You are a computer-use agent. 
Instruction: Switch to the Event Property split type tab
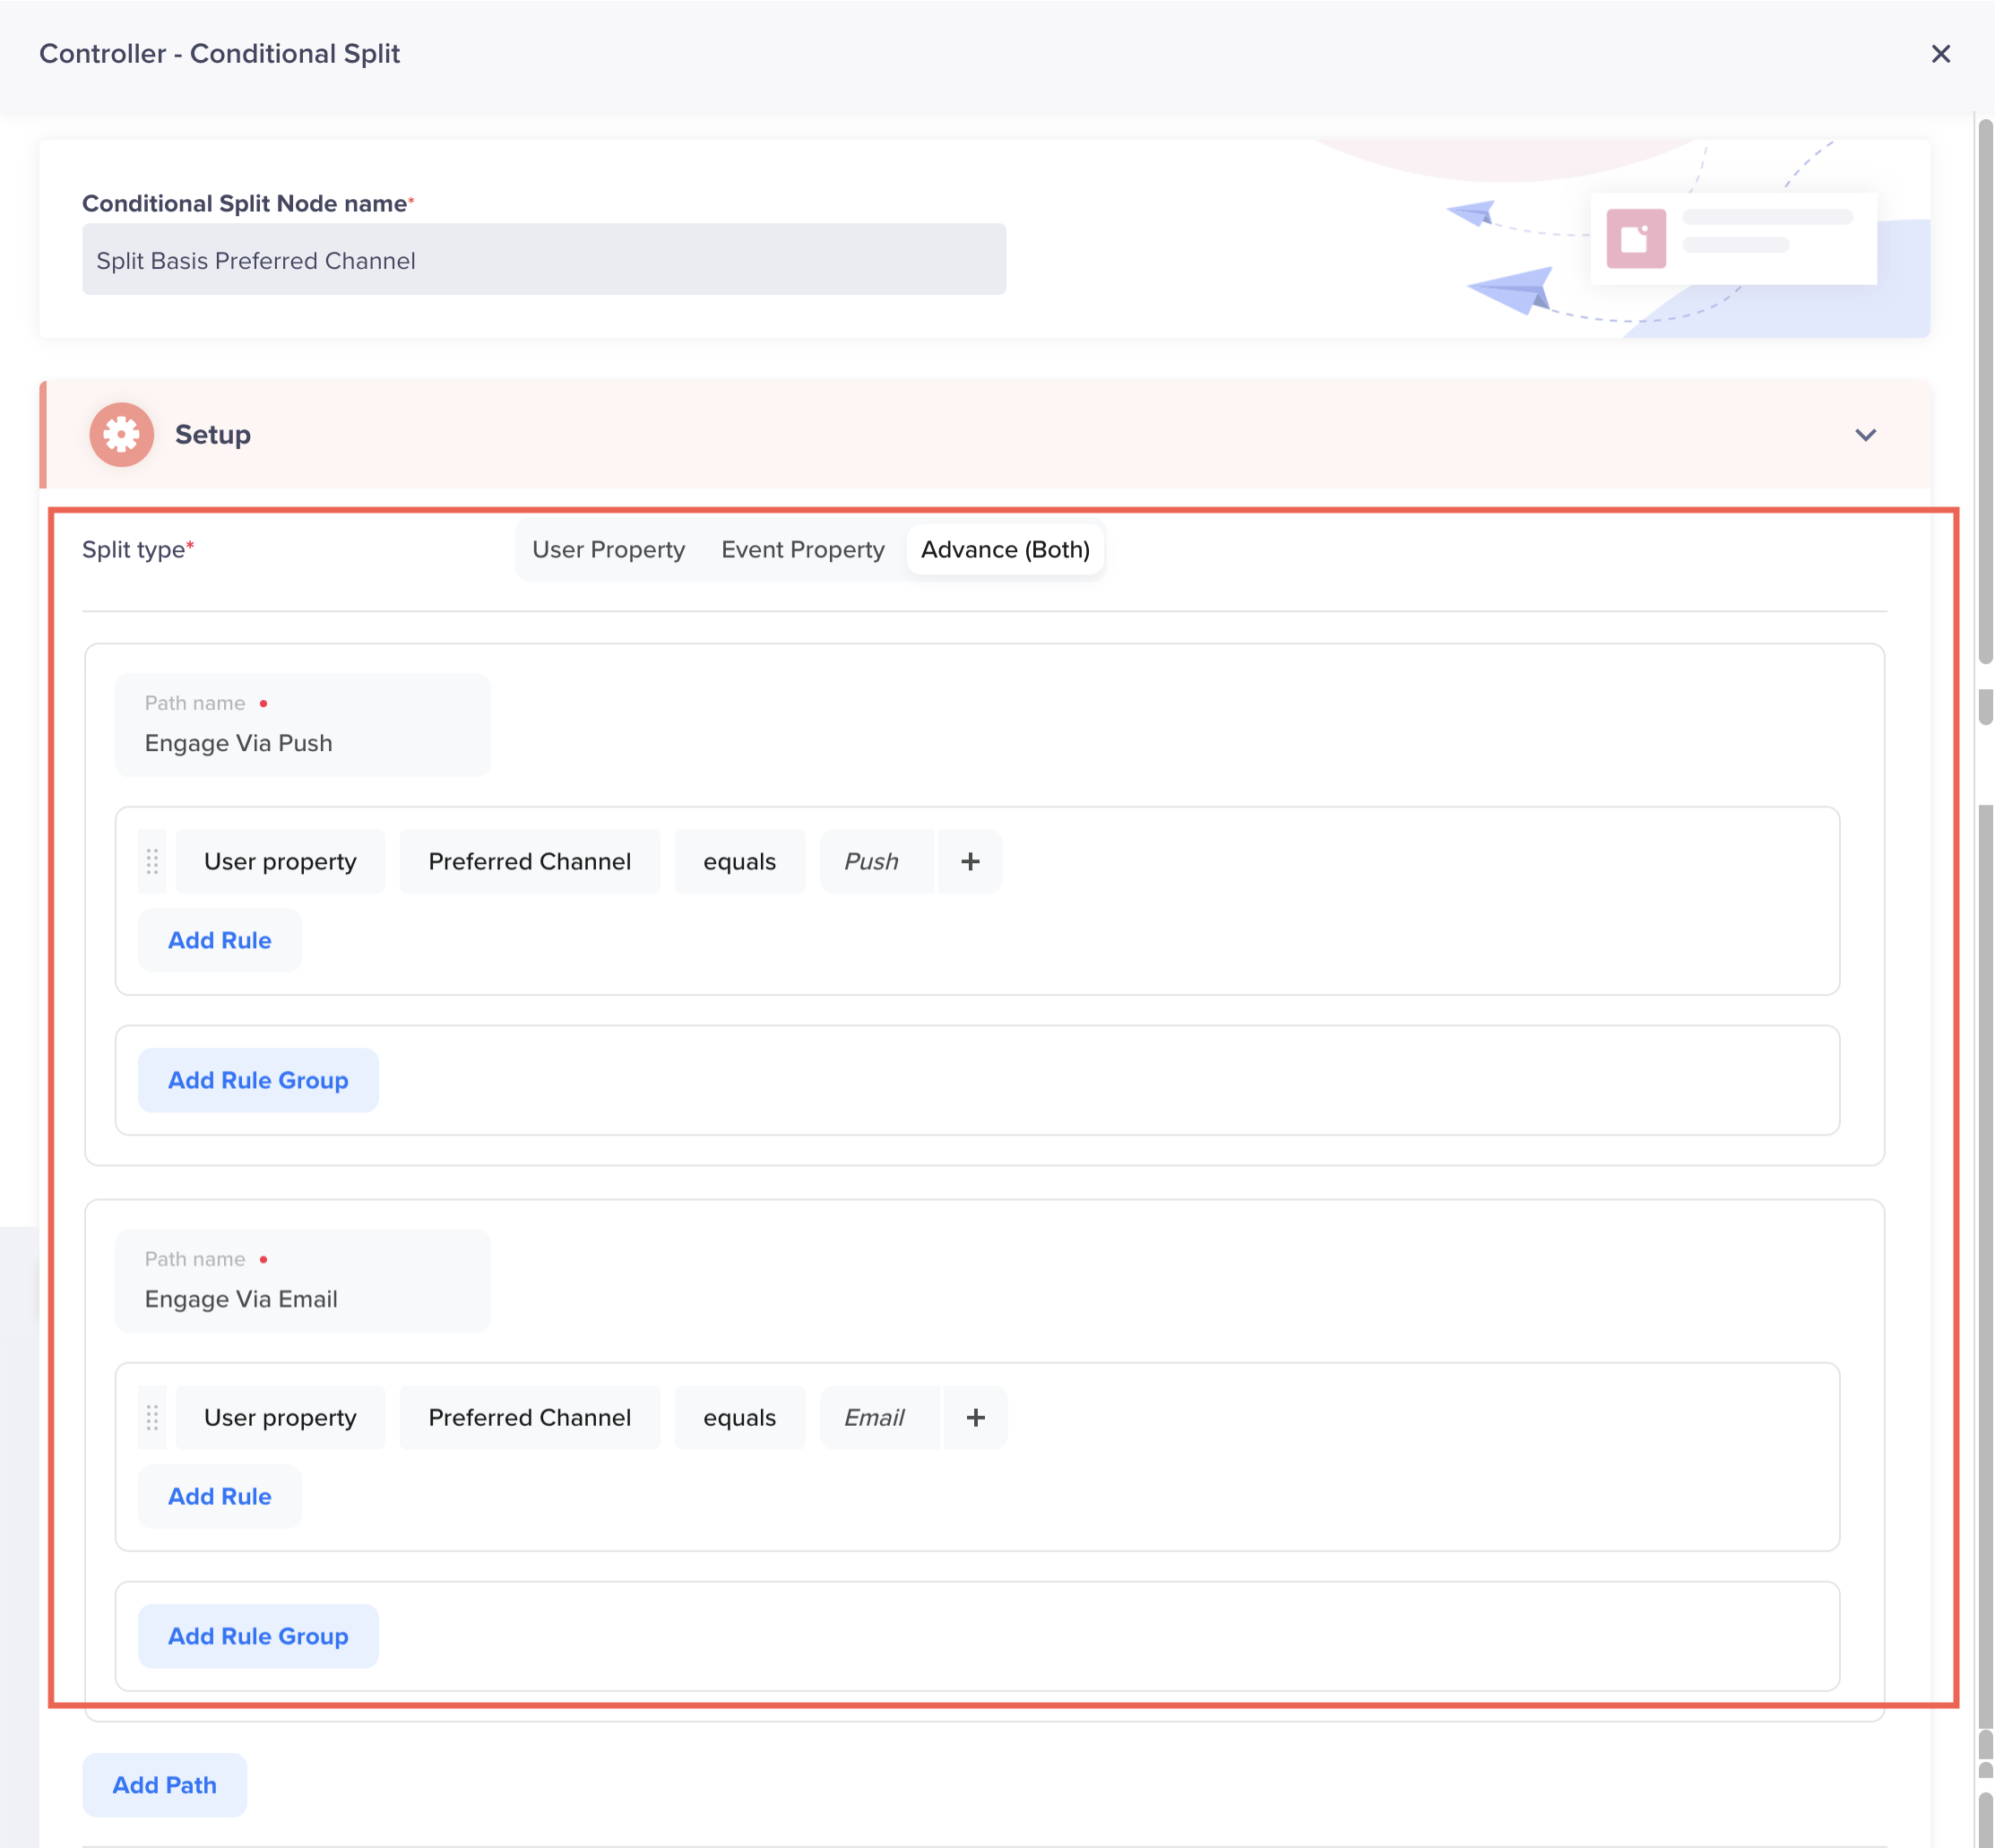click(802, 549)
